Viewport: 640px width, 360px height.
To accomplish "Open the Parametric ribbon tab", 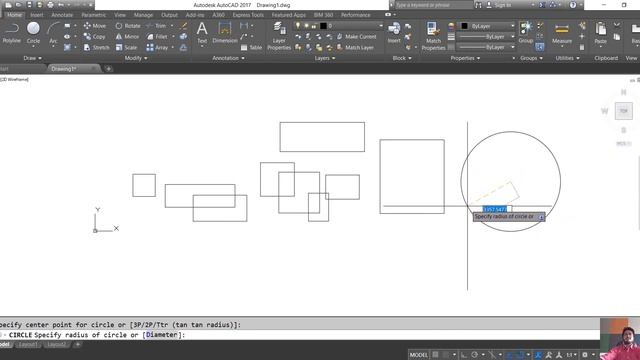I will (93, 15).
